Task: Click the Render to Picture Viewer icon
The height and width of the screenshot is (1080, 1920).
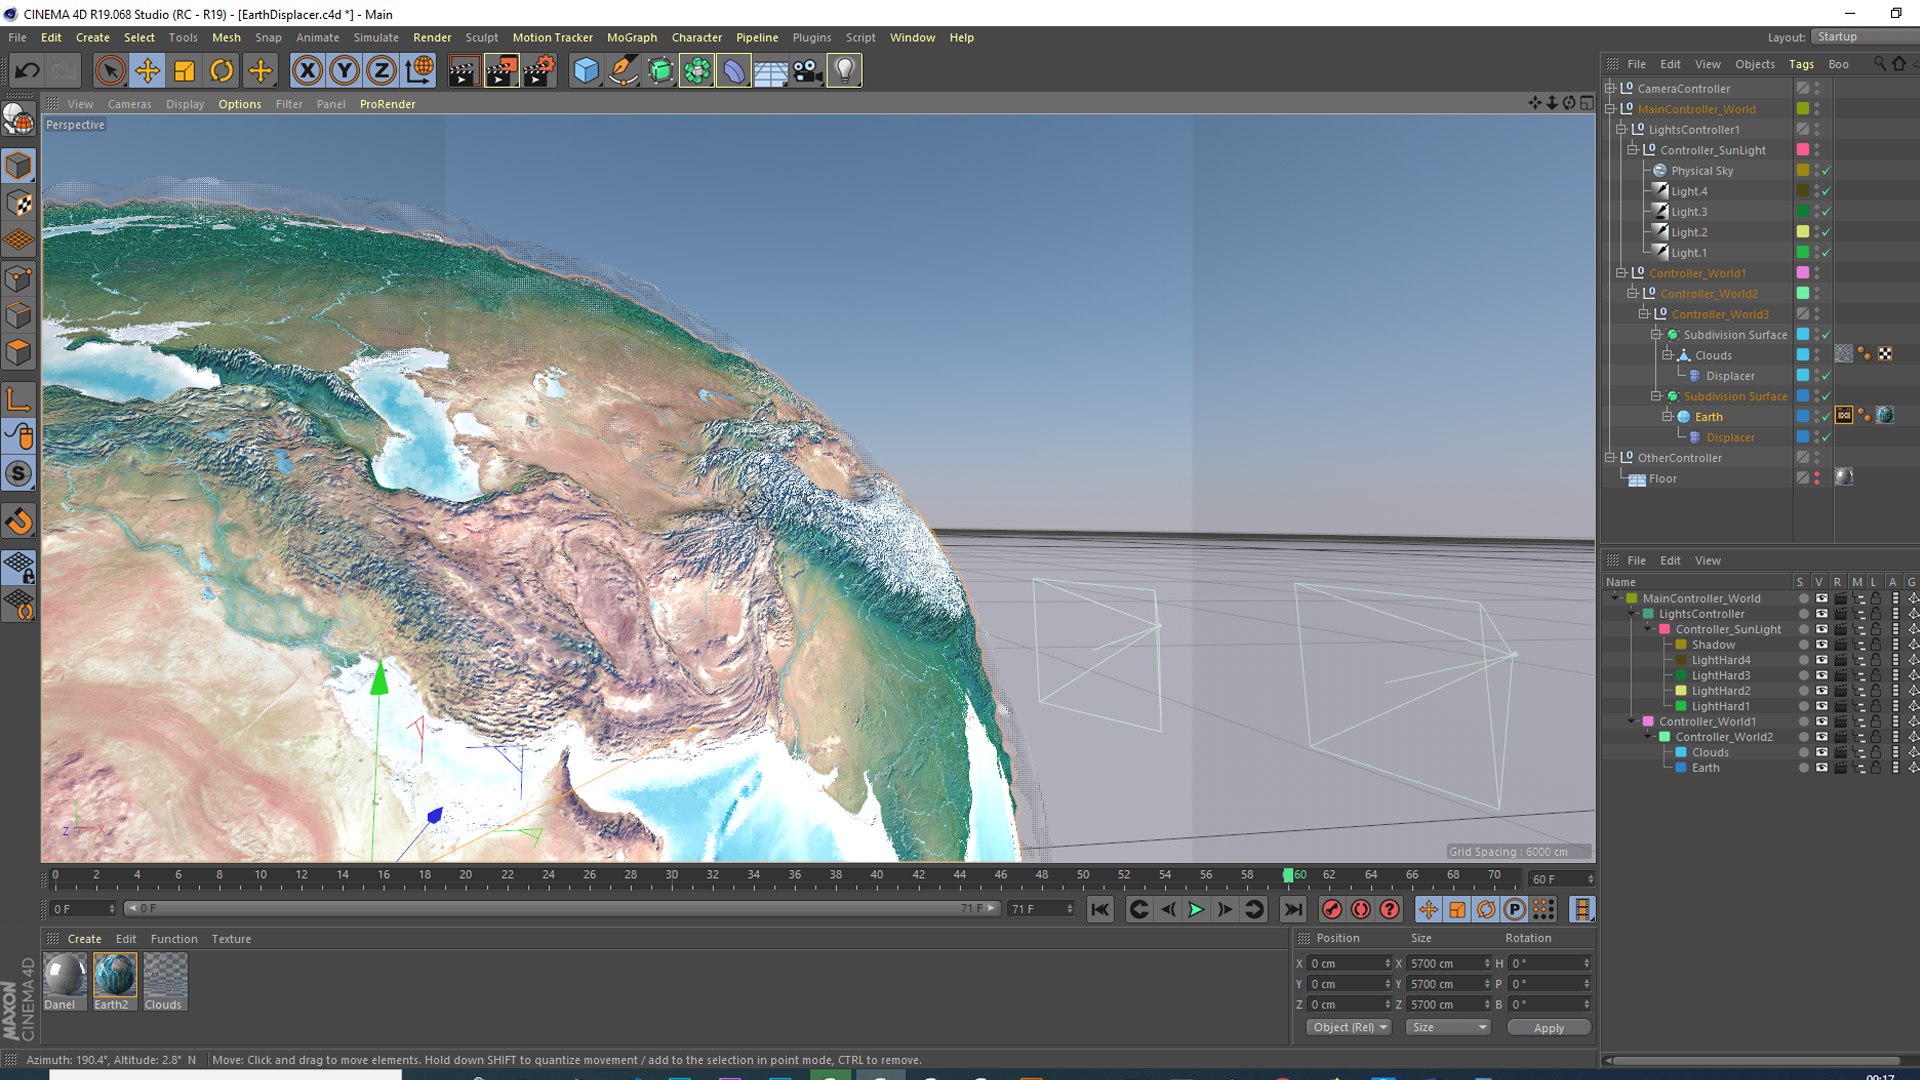Action: click(502, 71)
